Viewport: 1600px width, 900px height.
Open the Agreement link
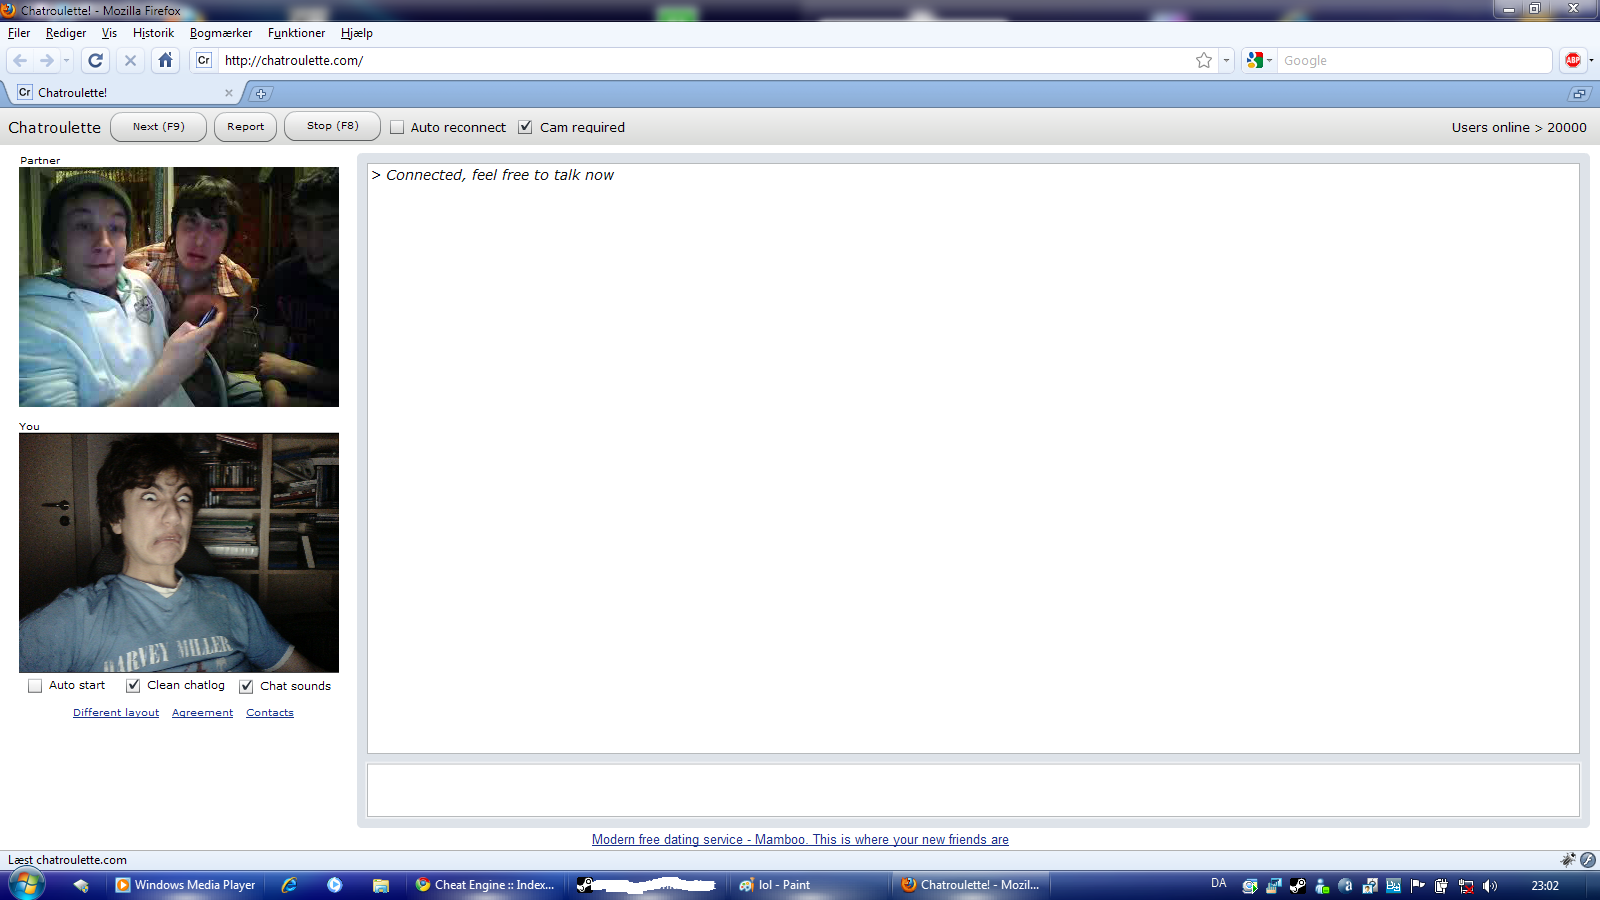pyautogui.click(x=202, y=713)
